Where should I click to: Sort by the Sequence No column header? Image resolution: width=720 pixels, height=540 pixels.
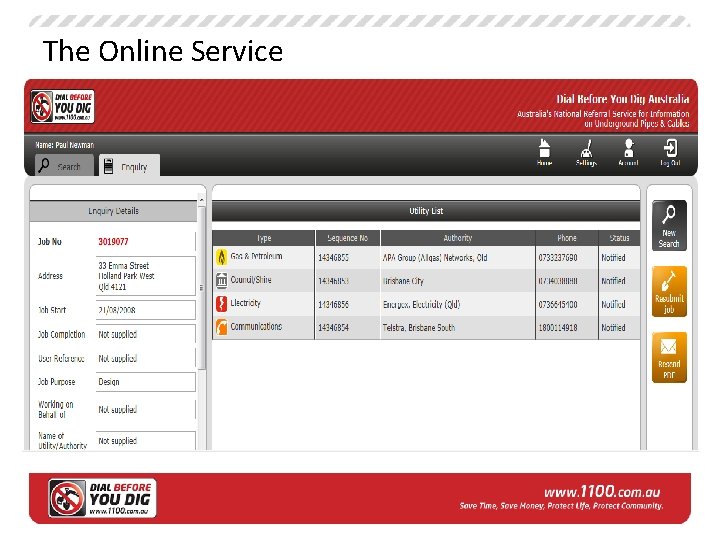(x=348, y=238)
